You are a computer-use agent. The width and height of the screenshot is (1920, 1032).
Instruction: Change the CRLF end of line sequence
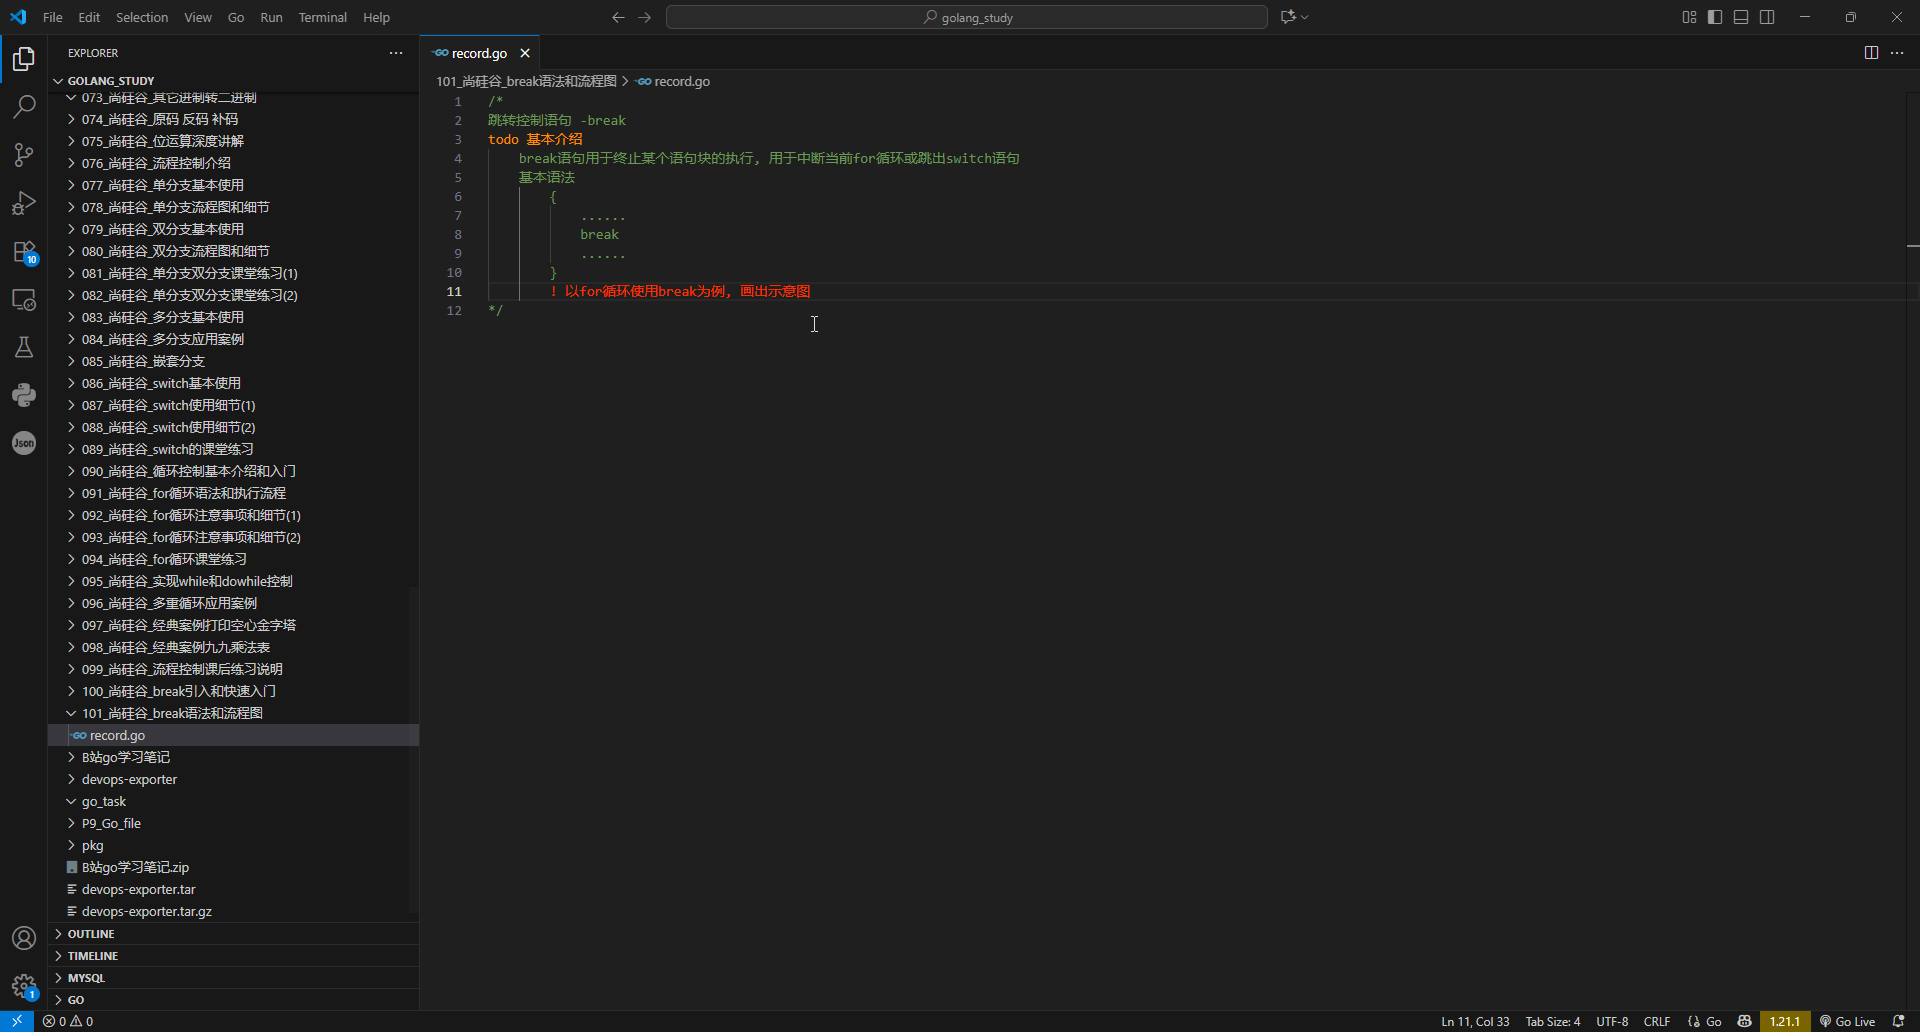tap(1657, 1021)
